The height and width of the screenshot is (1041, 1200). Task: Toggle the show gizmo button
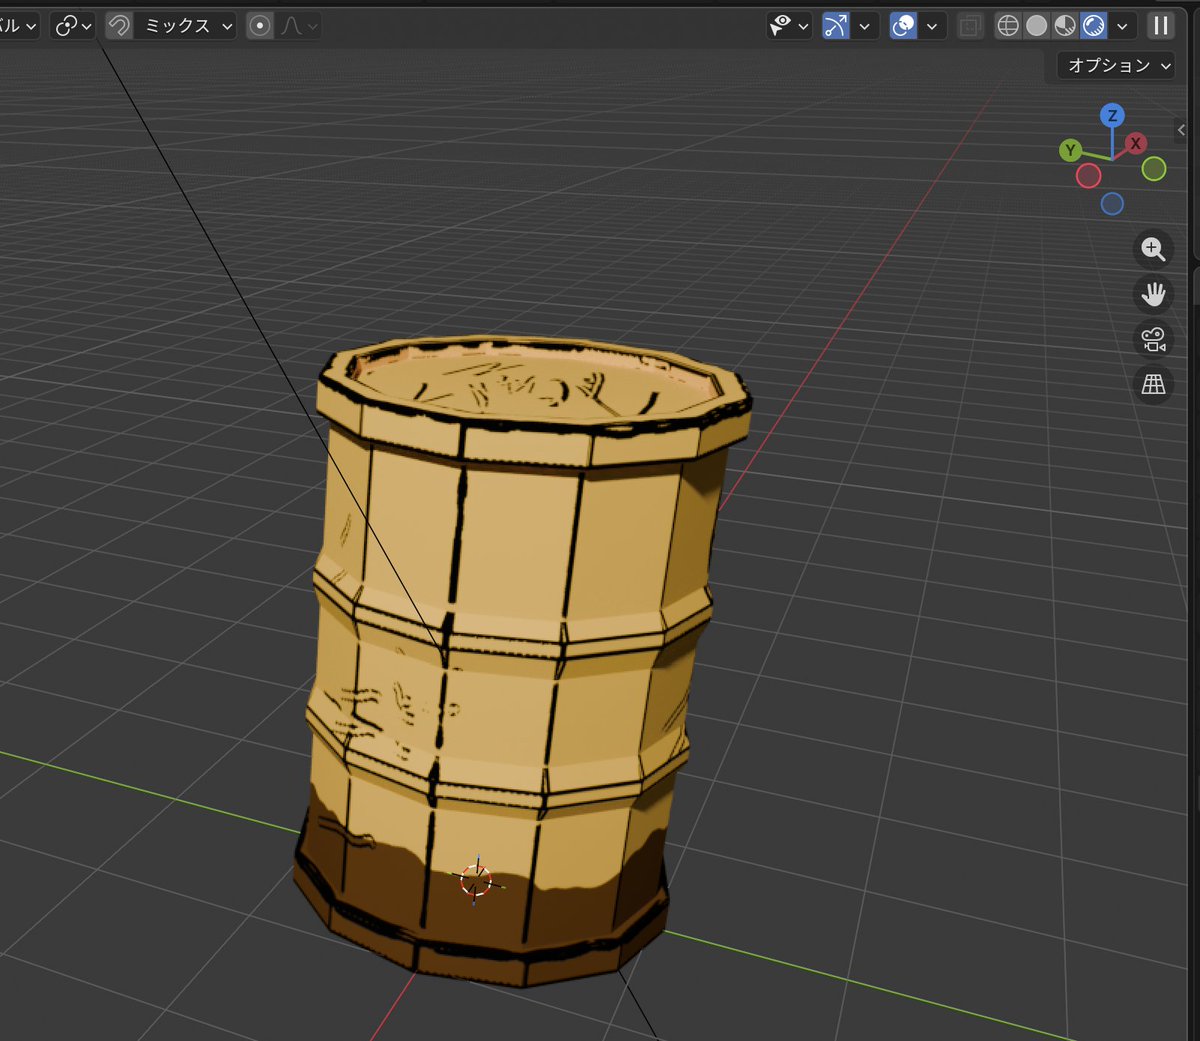tap(836, 26)
